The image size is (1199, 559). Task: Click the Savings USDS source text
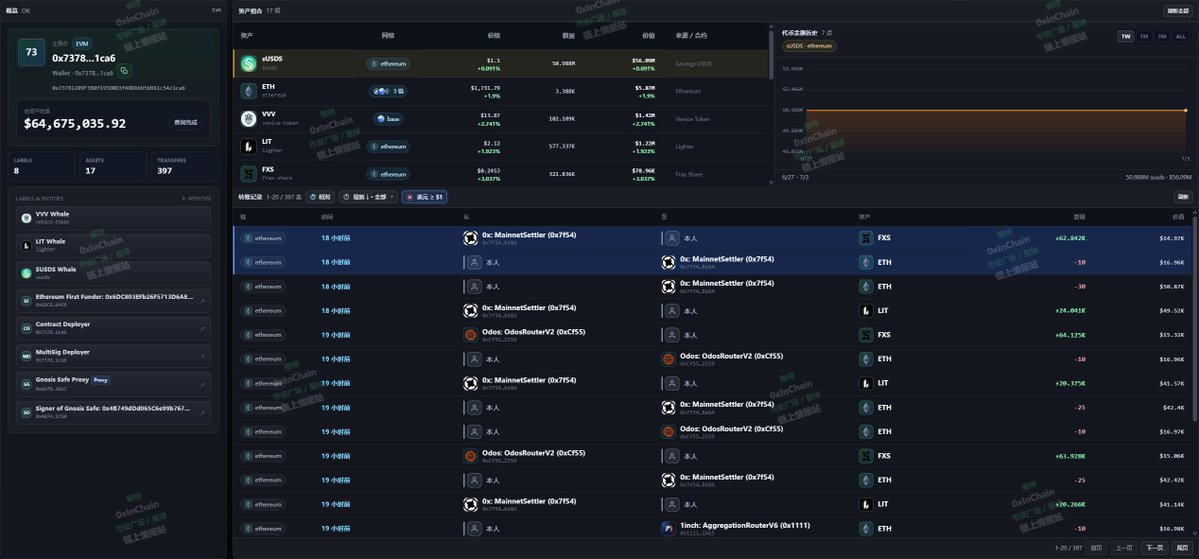click(693, 63)
